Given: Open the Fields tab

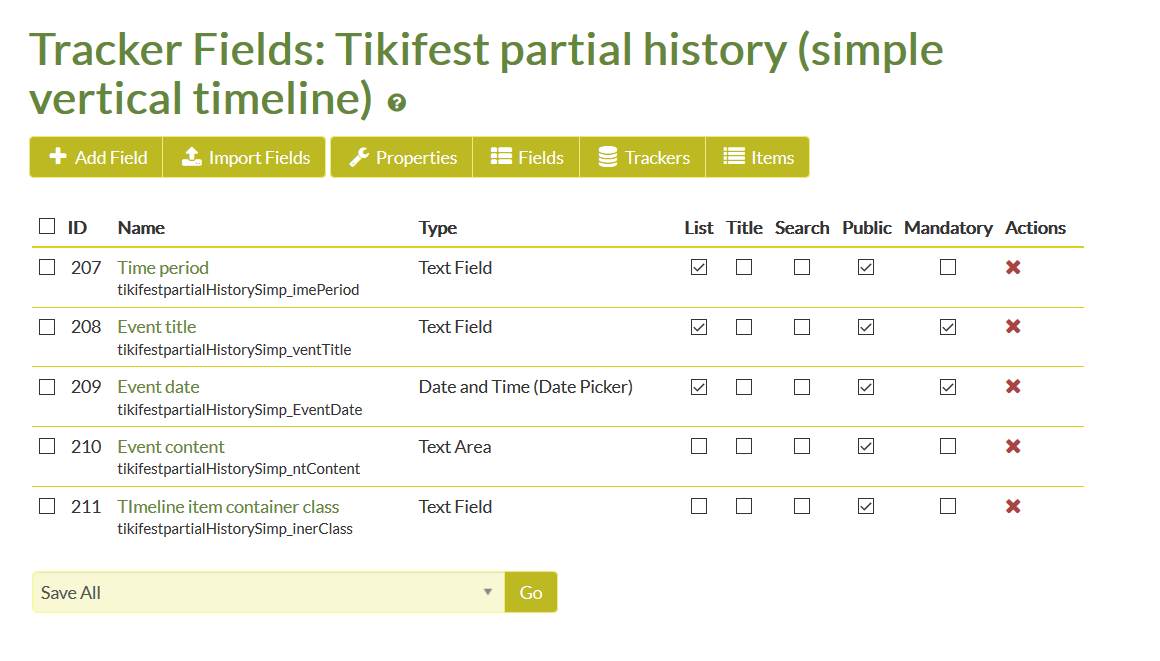Looking at the screenshot, I should (526, 157).
